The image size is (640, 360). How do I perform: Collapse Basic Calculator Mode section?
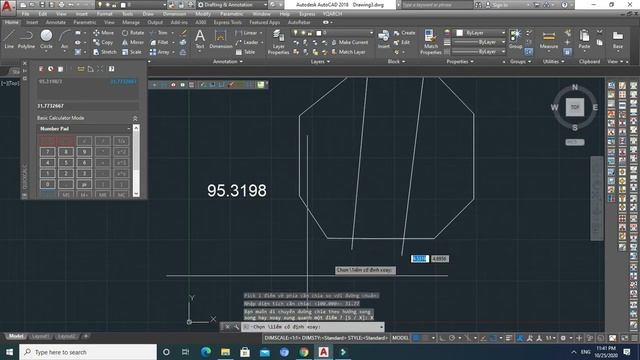coord(135,118)
